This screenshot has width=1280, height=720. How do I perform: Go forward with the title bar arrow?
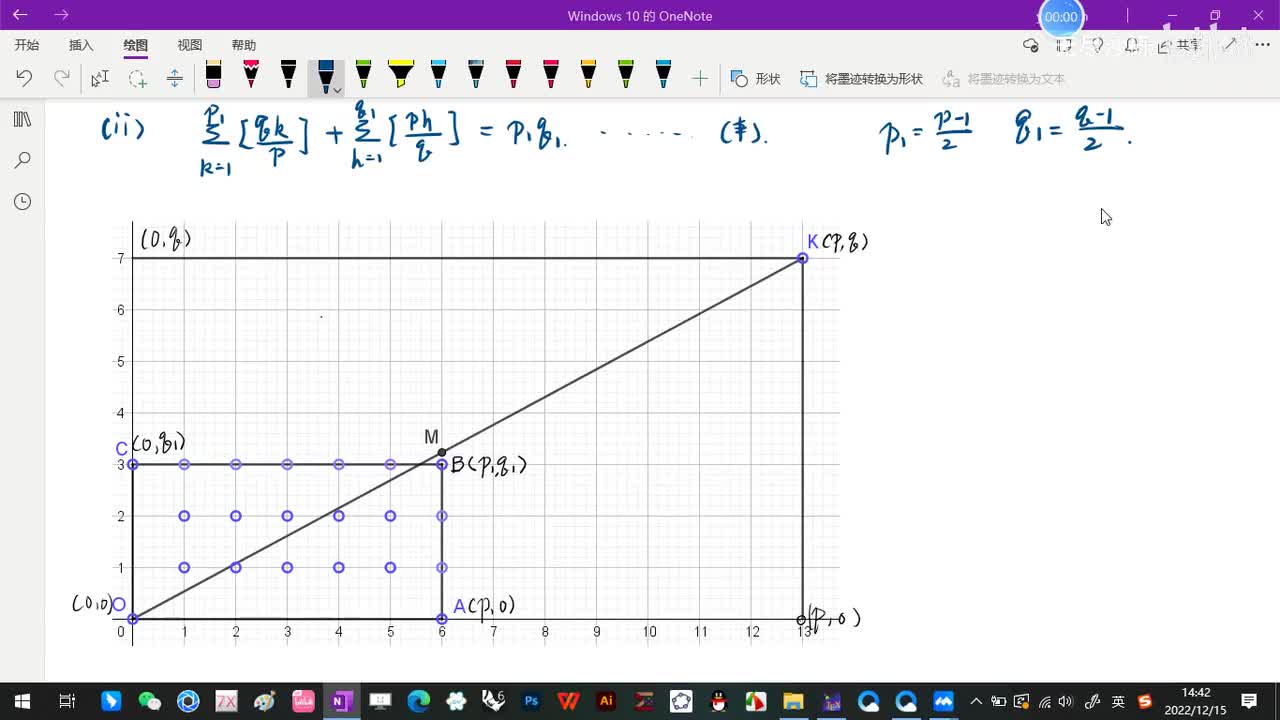(61, 15)
